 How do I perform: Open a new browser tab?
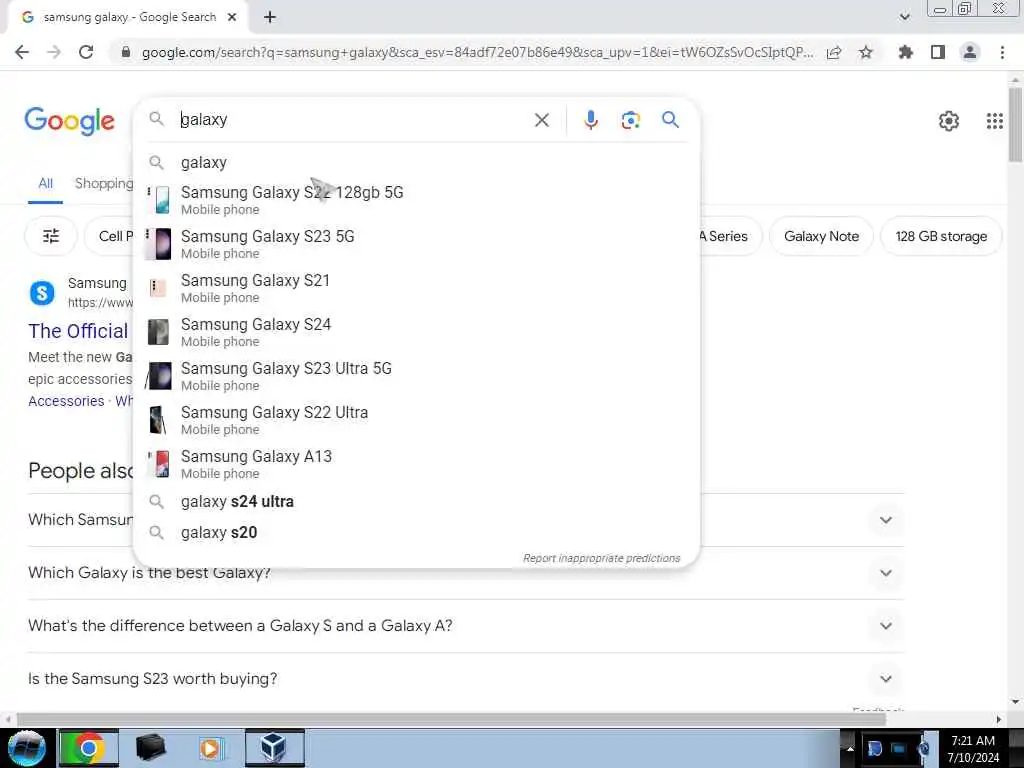click(x=270, y=18)
